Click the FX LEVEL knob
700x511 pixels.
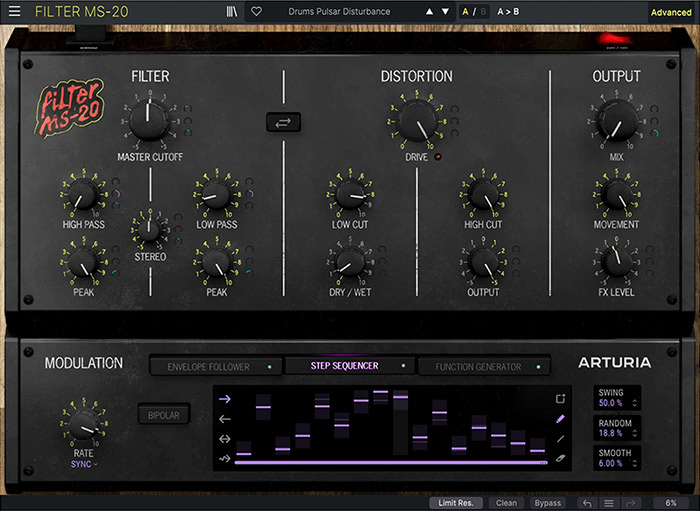[617, 262]
